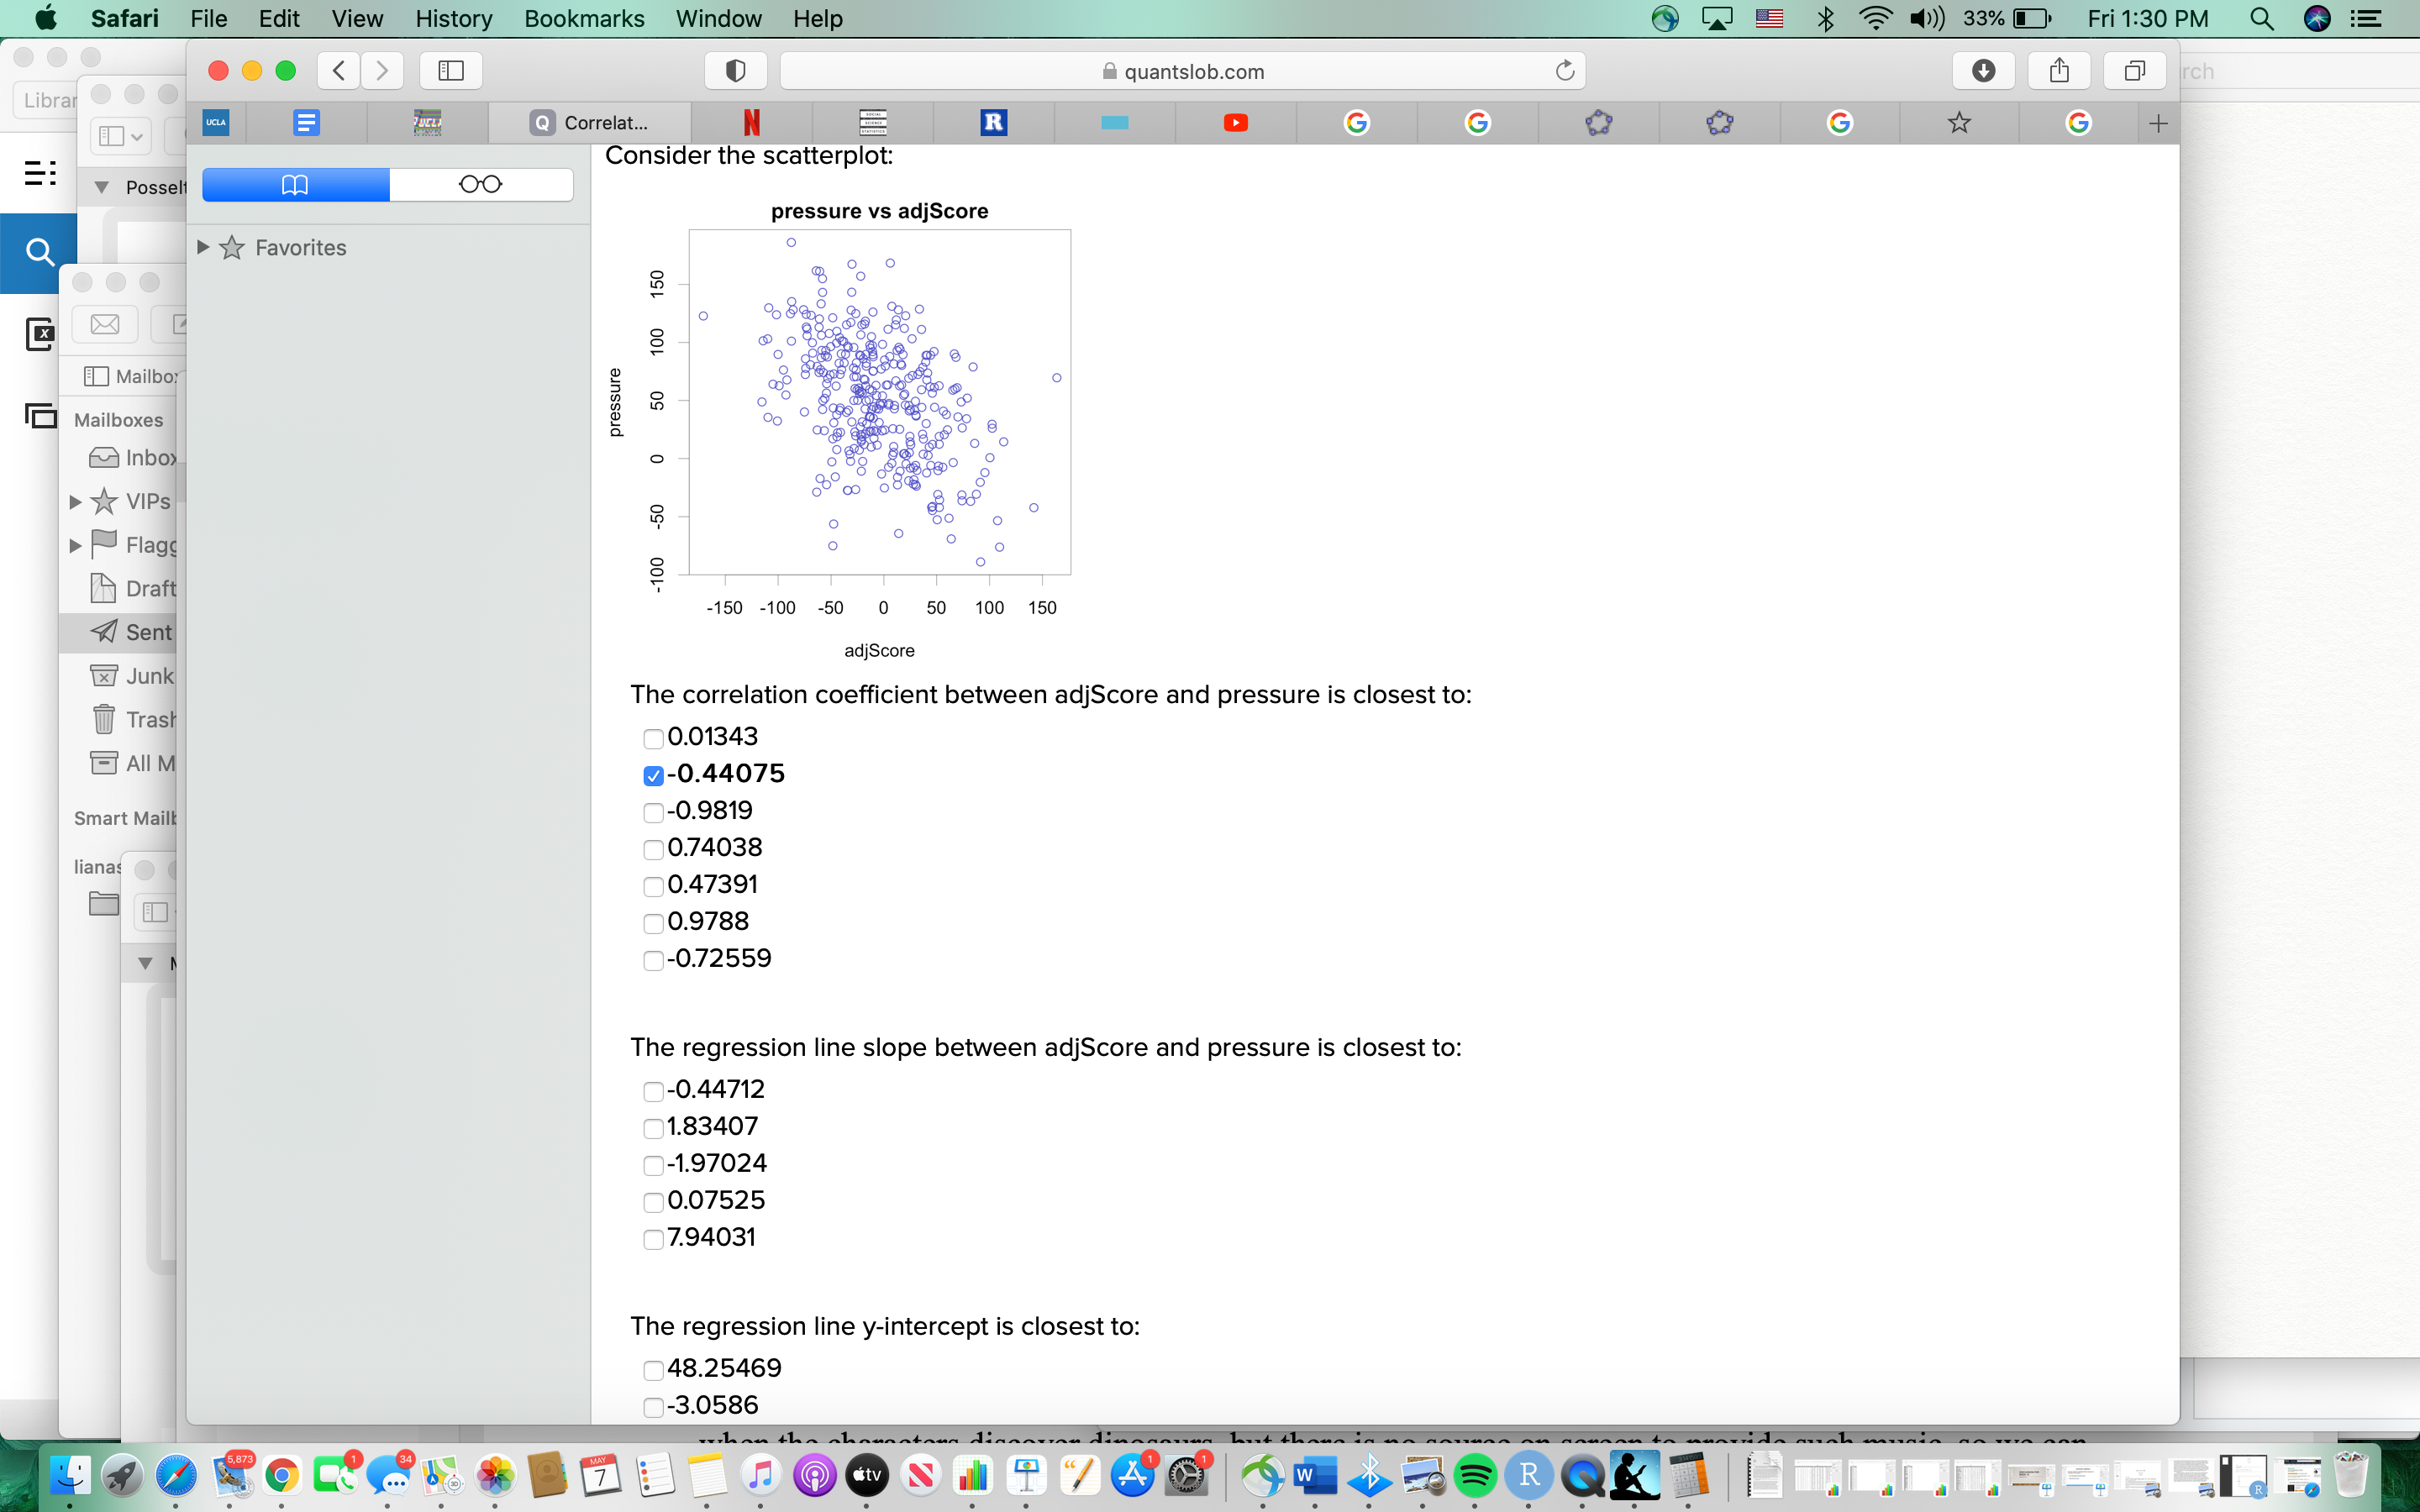Check the -0.9819 answer option
The height and width of the screenshot is (1512, 2420).
tap(654, 812)
